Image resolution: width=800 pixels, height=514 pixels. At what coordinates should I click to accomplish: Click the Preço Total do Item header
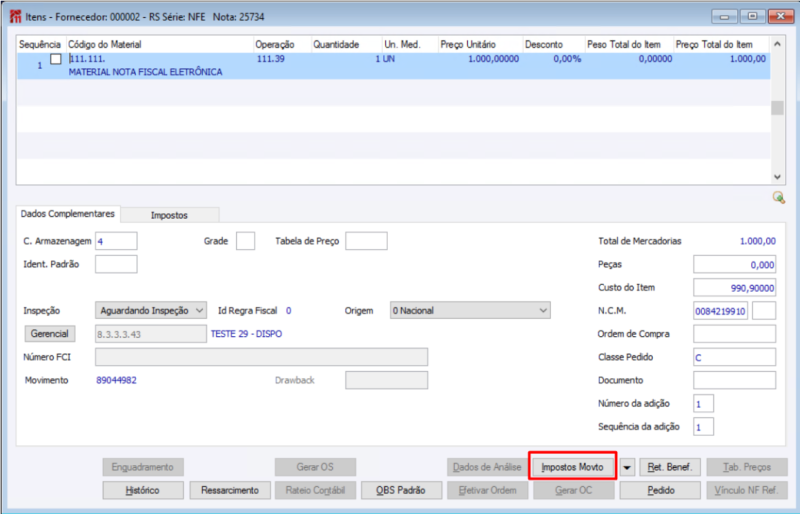[x=721, y=44]
